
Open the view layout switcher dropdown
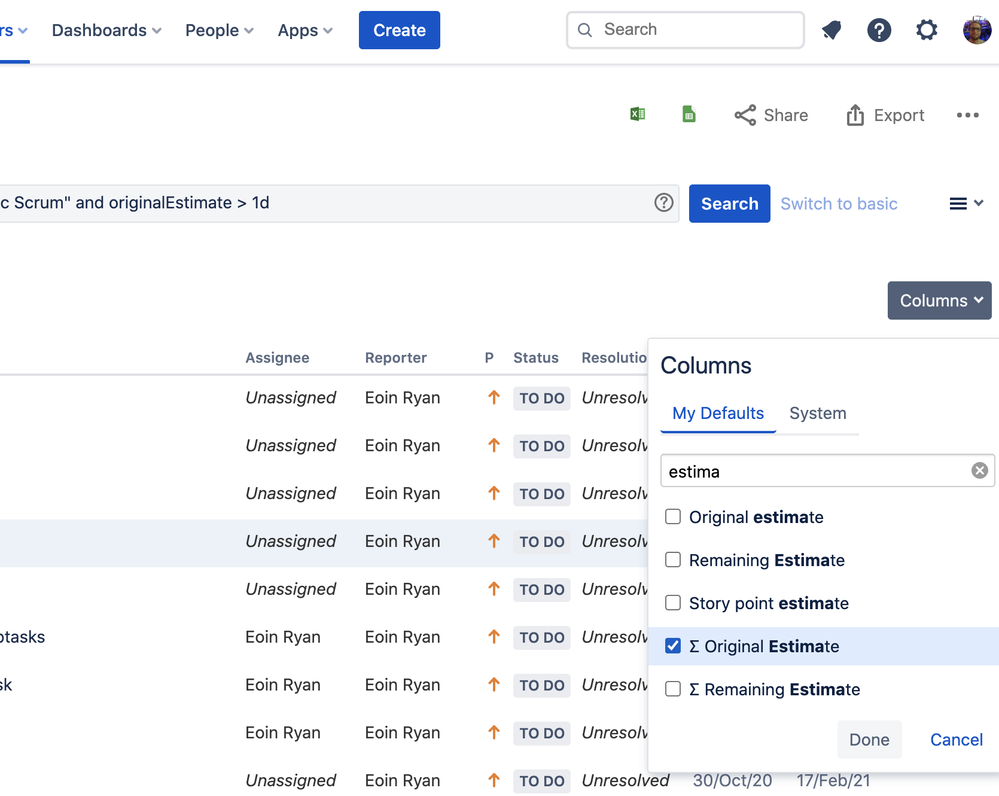tap(967, 203)
